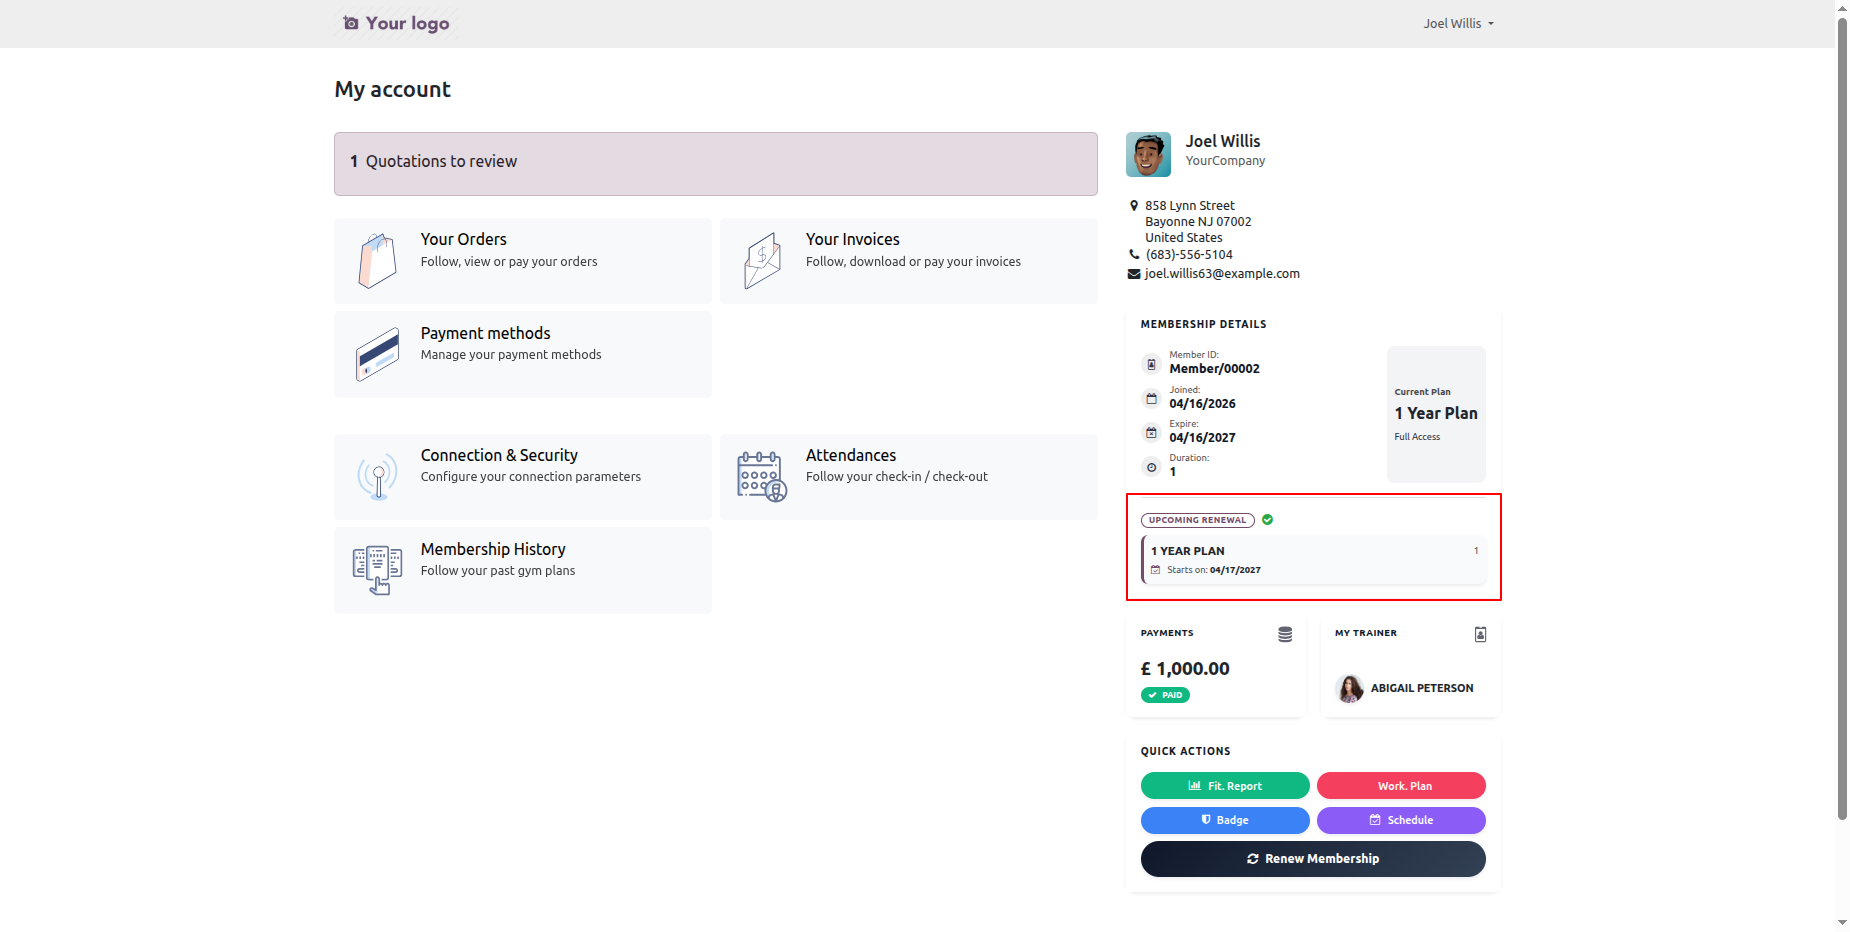The width and height of the screenshot is (1850, 932).
Task: Select trainer name ABIGAIL PETERSON
Action: click(x=1421, y=688)
